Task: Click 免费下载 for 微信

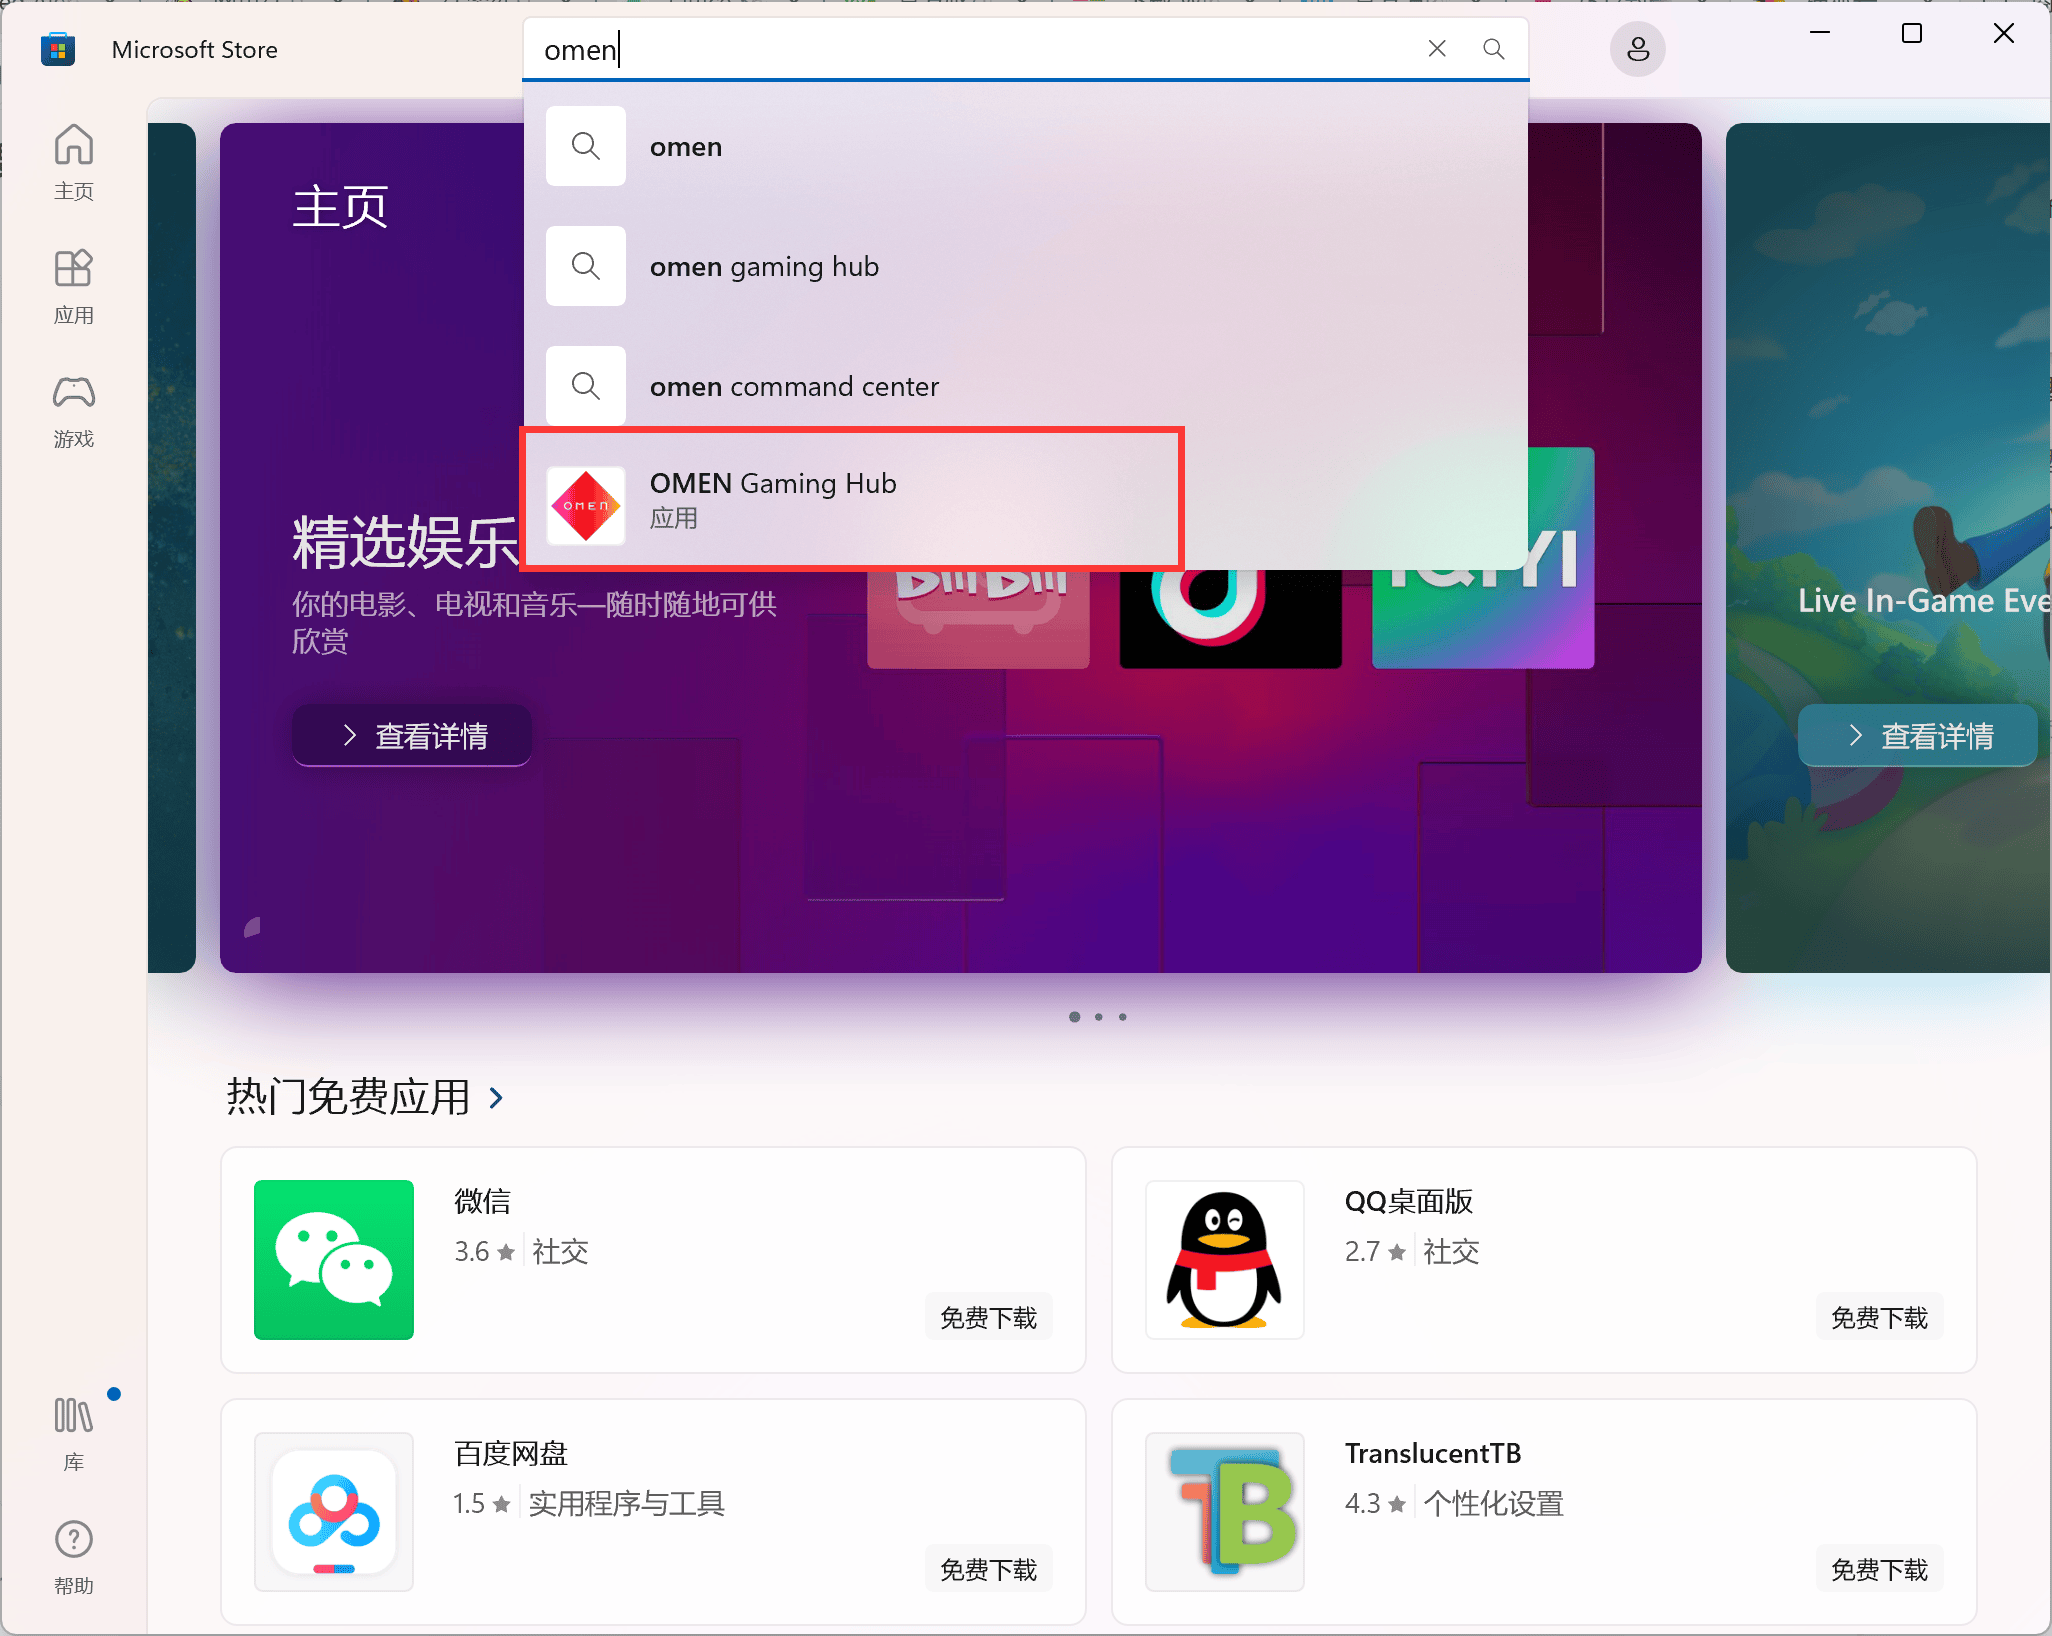Action: (988, 1318)
